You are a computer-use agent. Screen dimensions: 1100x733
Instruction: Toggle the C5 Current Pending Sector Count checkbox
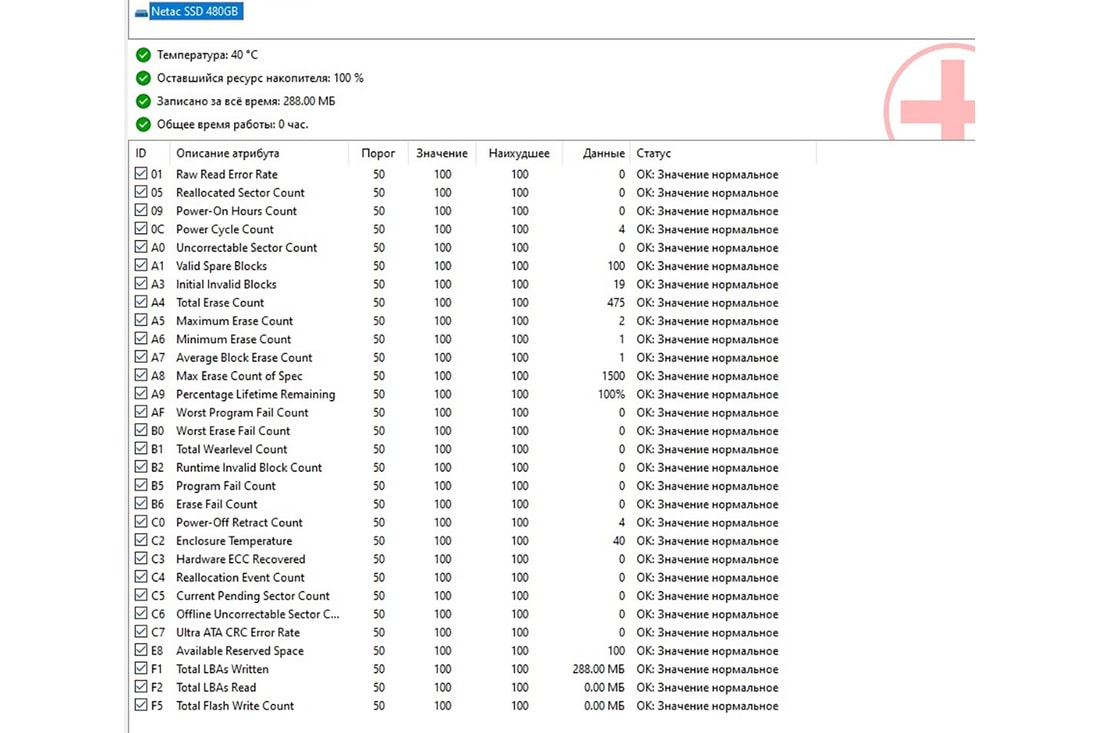141,595
